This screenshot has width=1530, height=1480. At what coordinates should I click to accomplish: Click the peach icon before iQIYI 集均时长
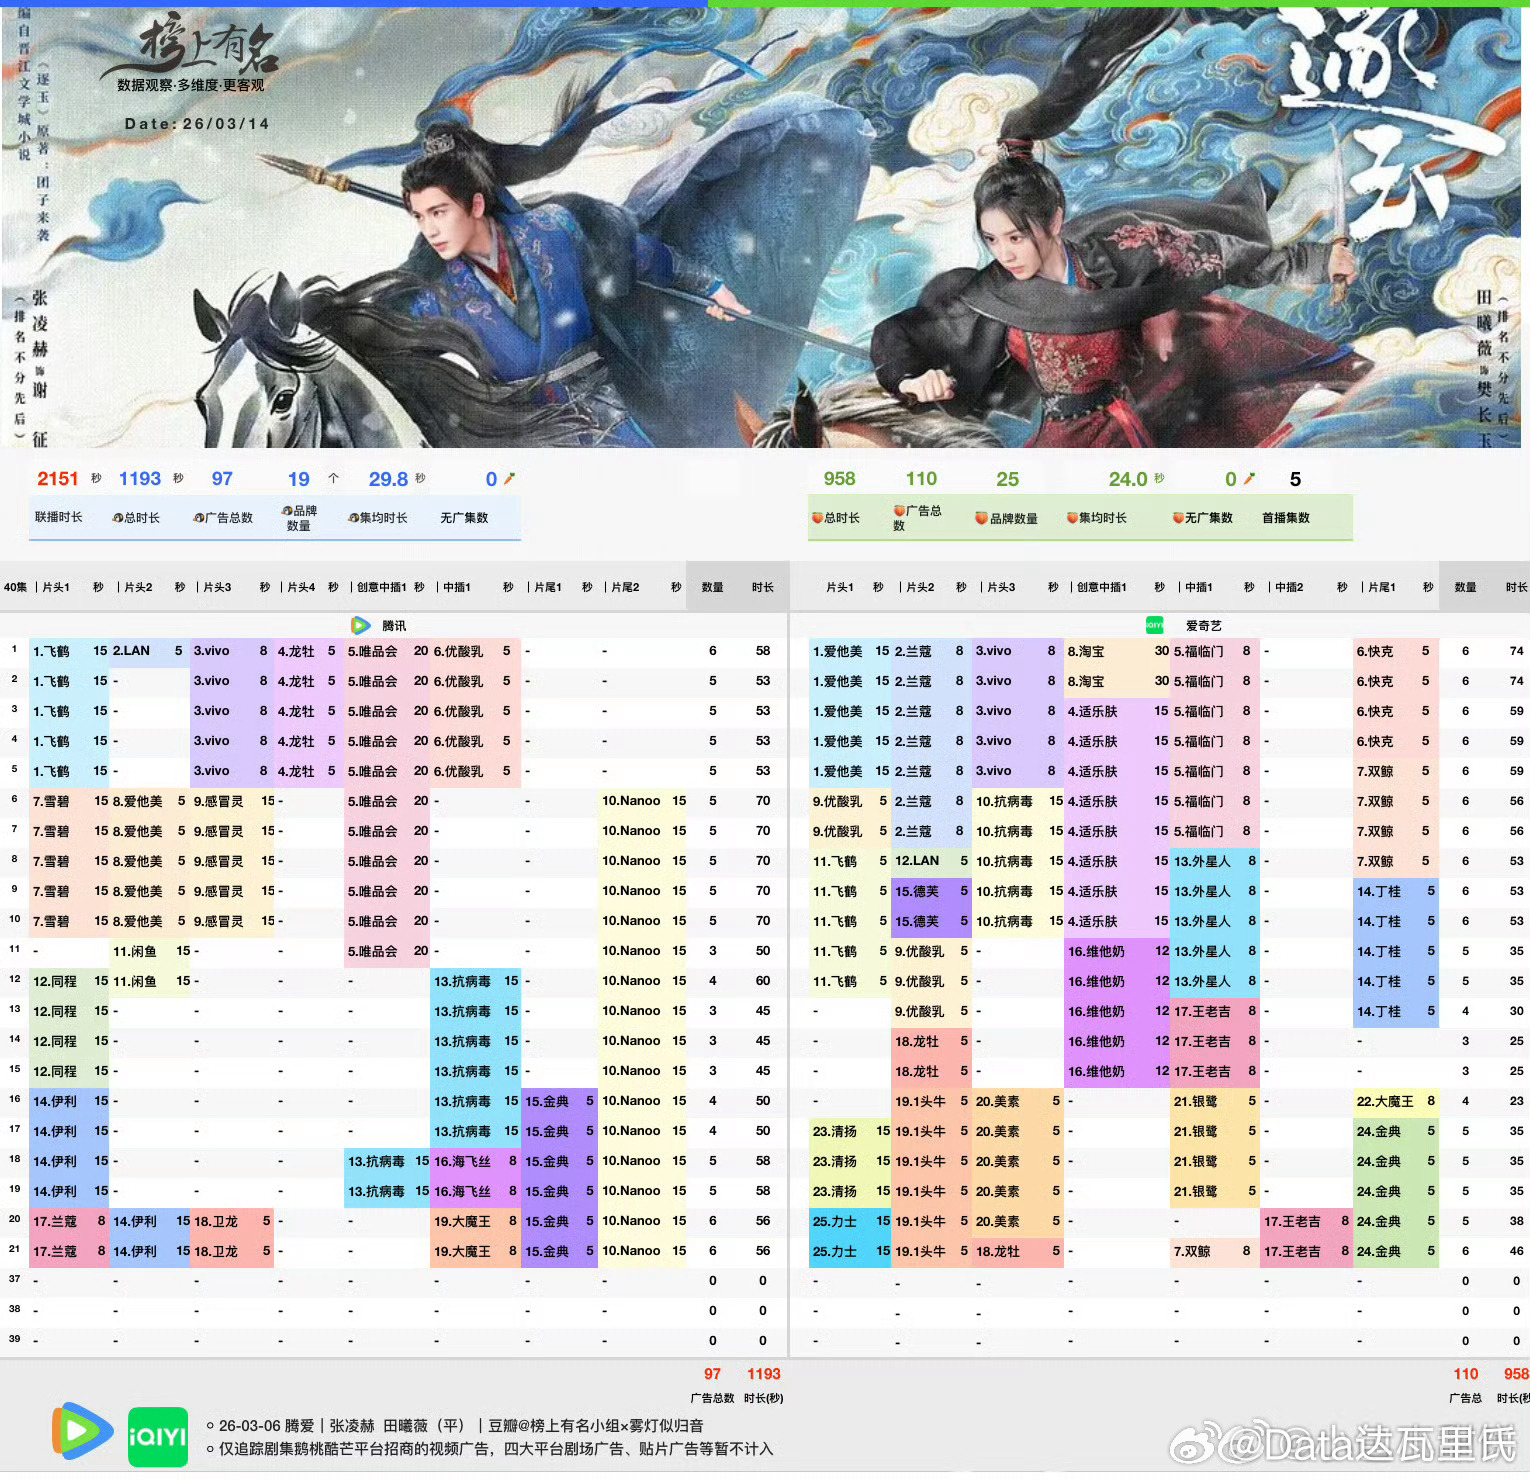1072,518
